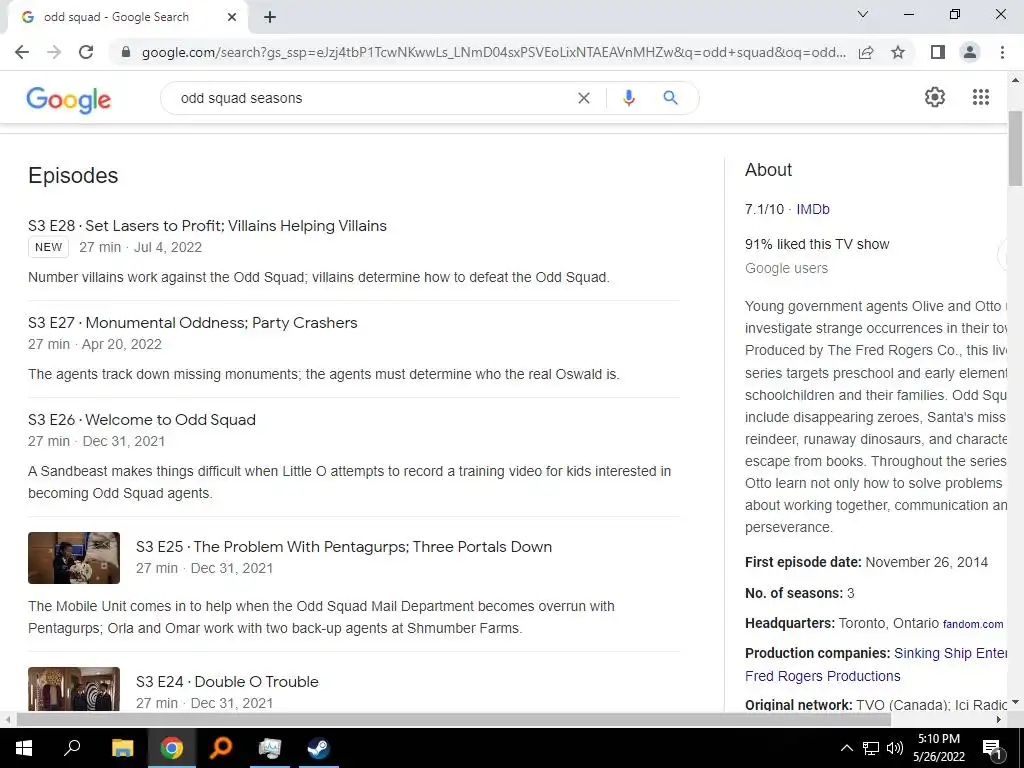Click vertical scrollbar thumb
1024x768 pixels.
coord(1015,147)
